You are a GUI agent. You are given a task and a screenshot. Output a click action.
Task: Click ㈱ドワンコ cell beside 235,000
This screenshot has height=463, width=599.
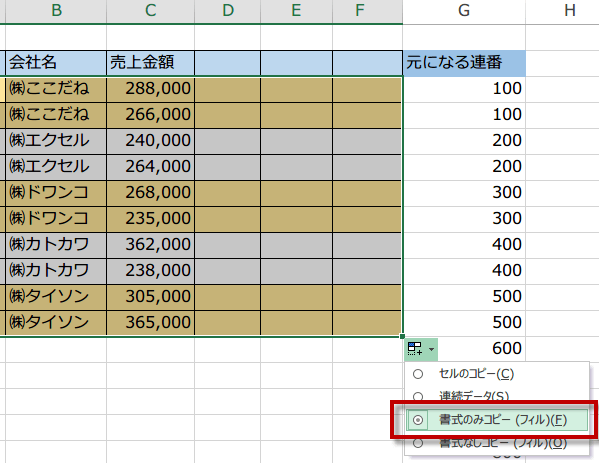pos(56,219)
